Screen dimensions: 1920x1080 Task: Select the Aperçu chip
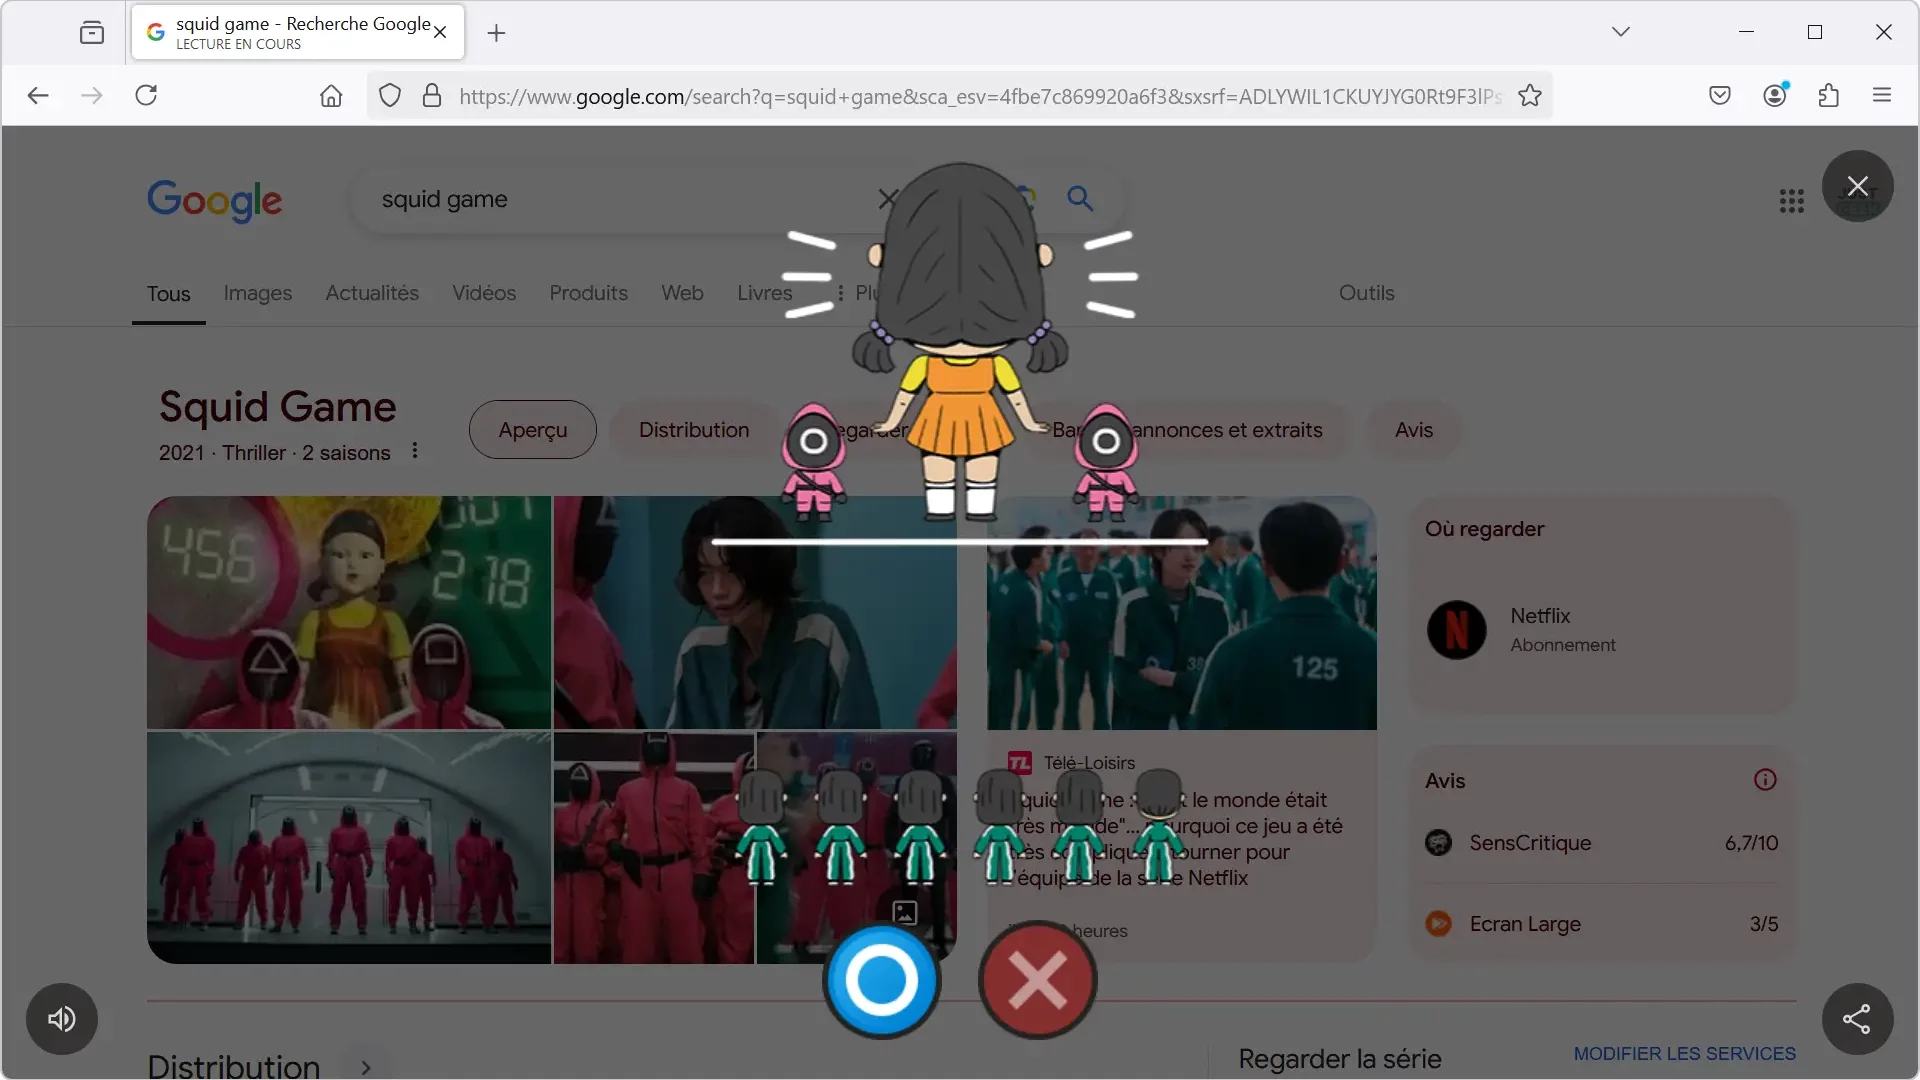click(533, 430)
